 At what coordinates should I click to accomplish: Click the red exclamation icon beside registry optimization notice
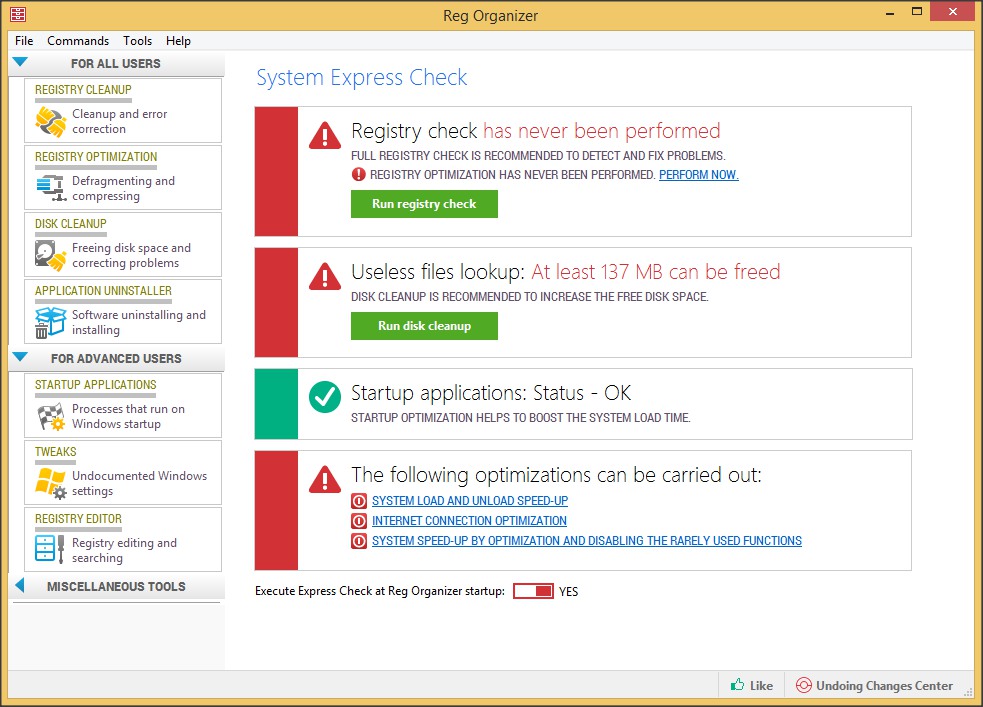click(x=359, y=174)
